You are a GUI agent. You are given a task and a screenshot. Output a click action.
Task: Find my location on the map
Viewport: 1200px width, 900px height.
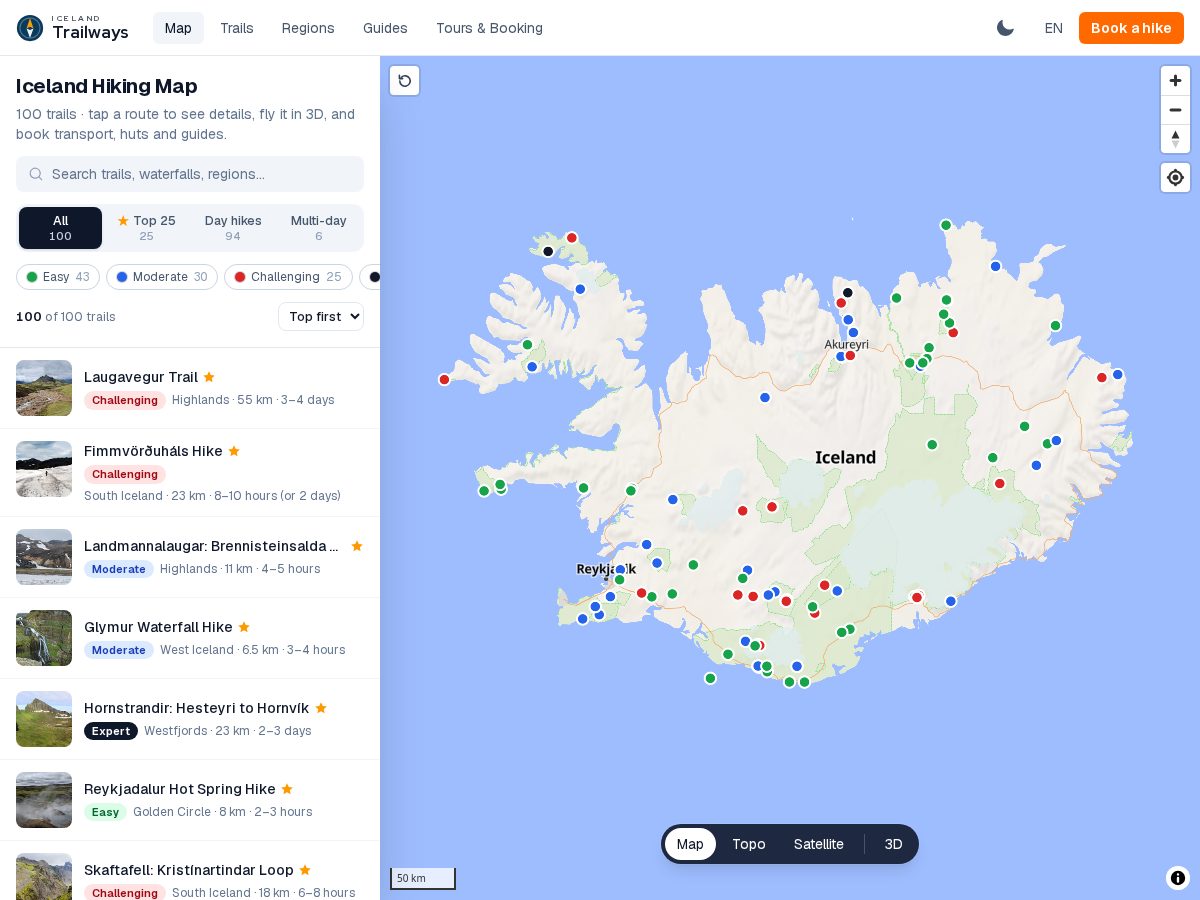tap(1175, 177)
